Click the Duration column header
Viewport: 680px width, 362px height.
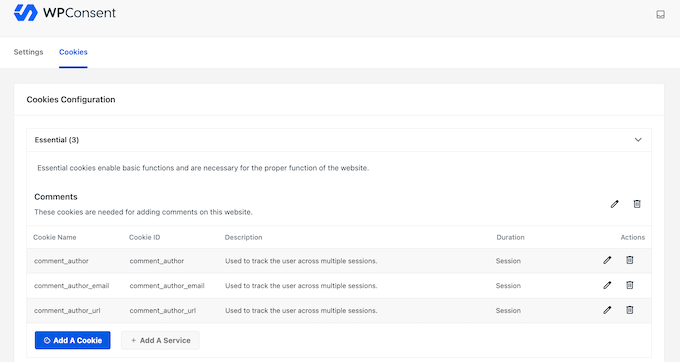pos(510,237)
